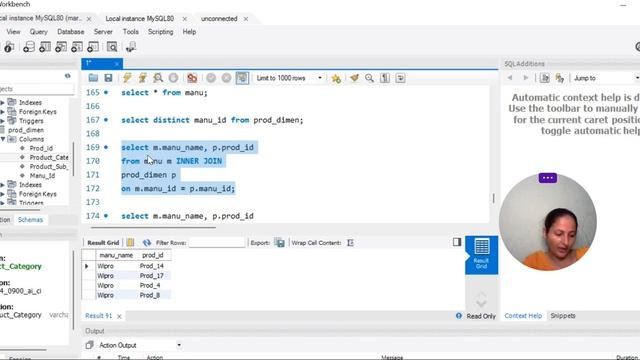Click the create stored procedure icon
The height and width of the screenshot is (360, 640).
[77, 47]
